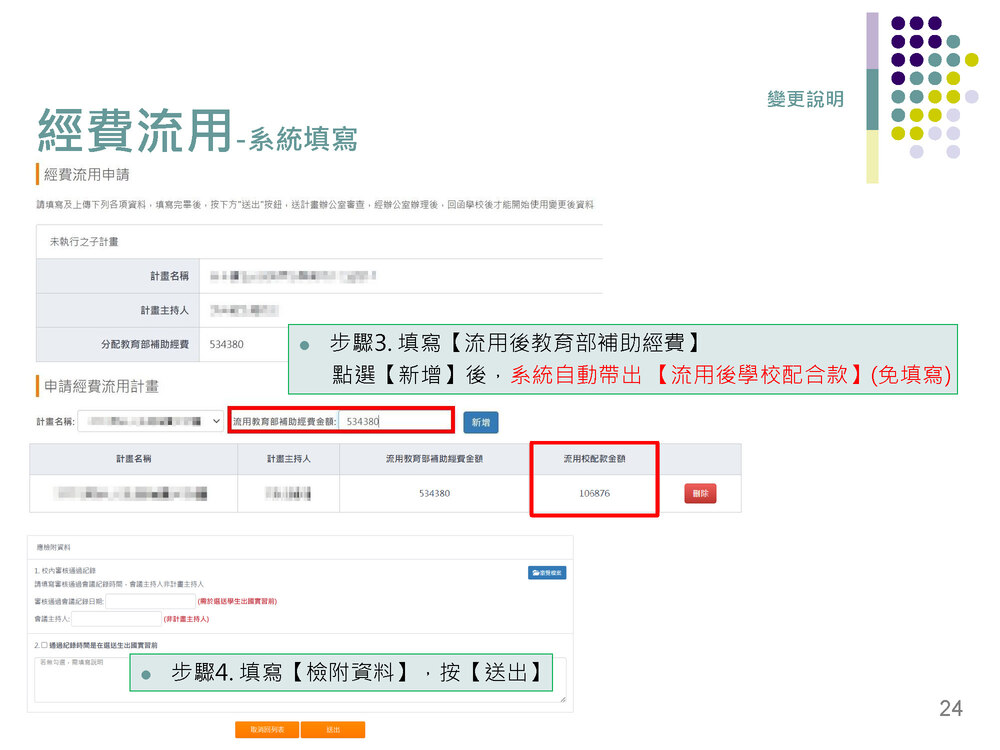This screenshot has height=750, width=1000.
Task: Click the 計畫主持人 column header in table
Action: pos(289,459)
